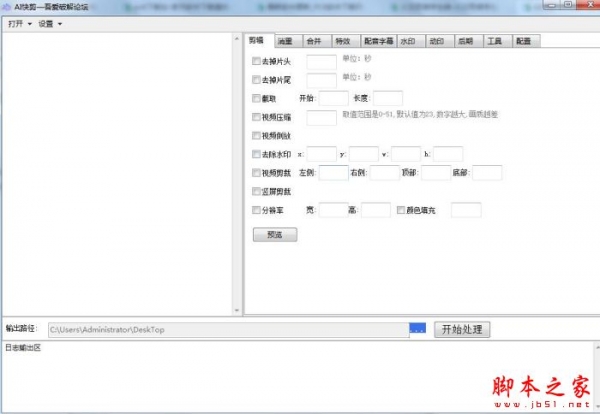This screenshot has height=414, width=600.
Task: Click the AI快剪 app icon in title bar
Action: coord(7,7)
